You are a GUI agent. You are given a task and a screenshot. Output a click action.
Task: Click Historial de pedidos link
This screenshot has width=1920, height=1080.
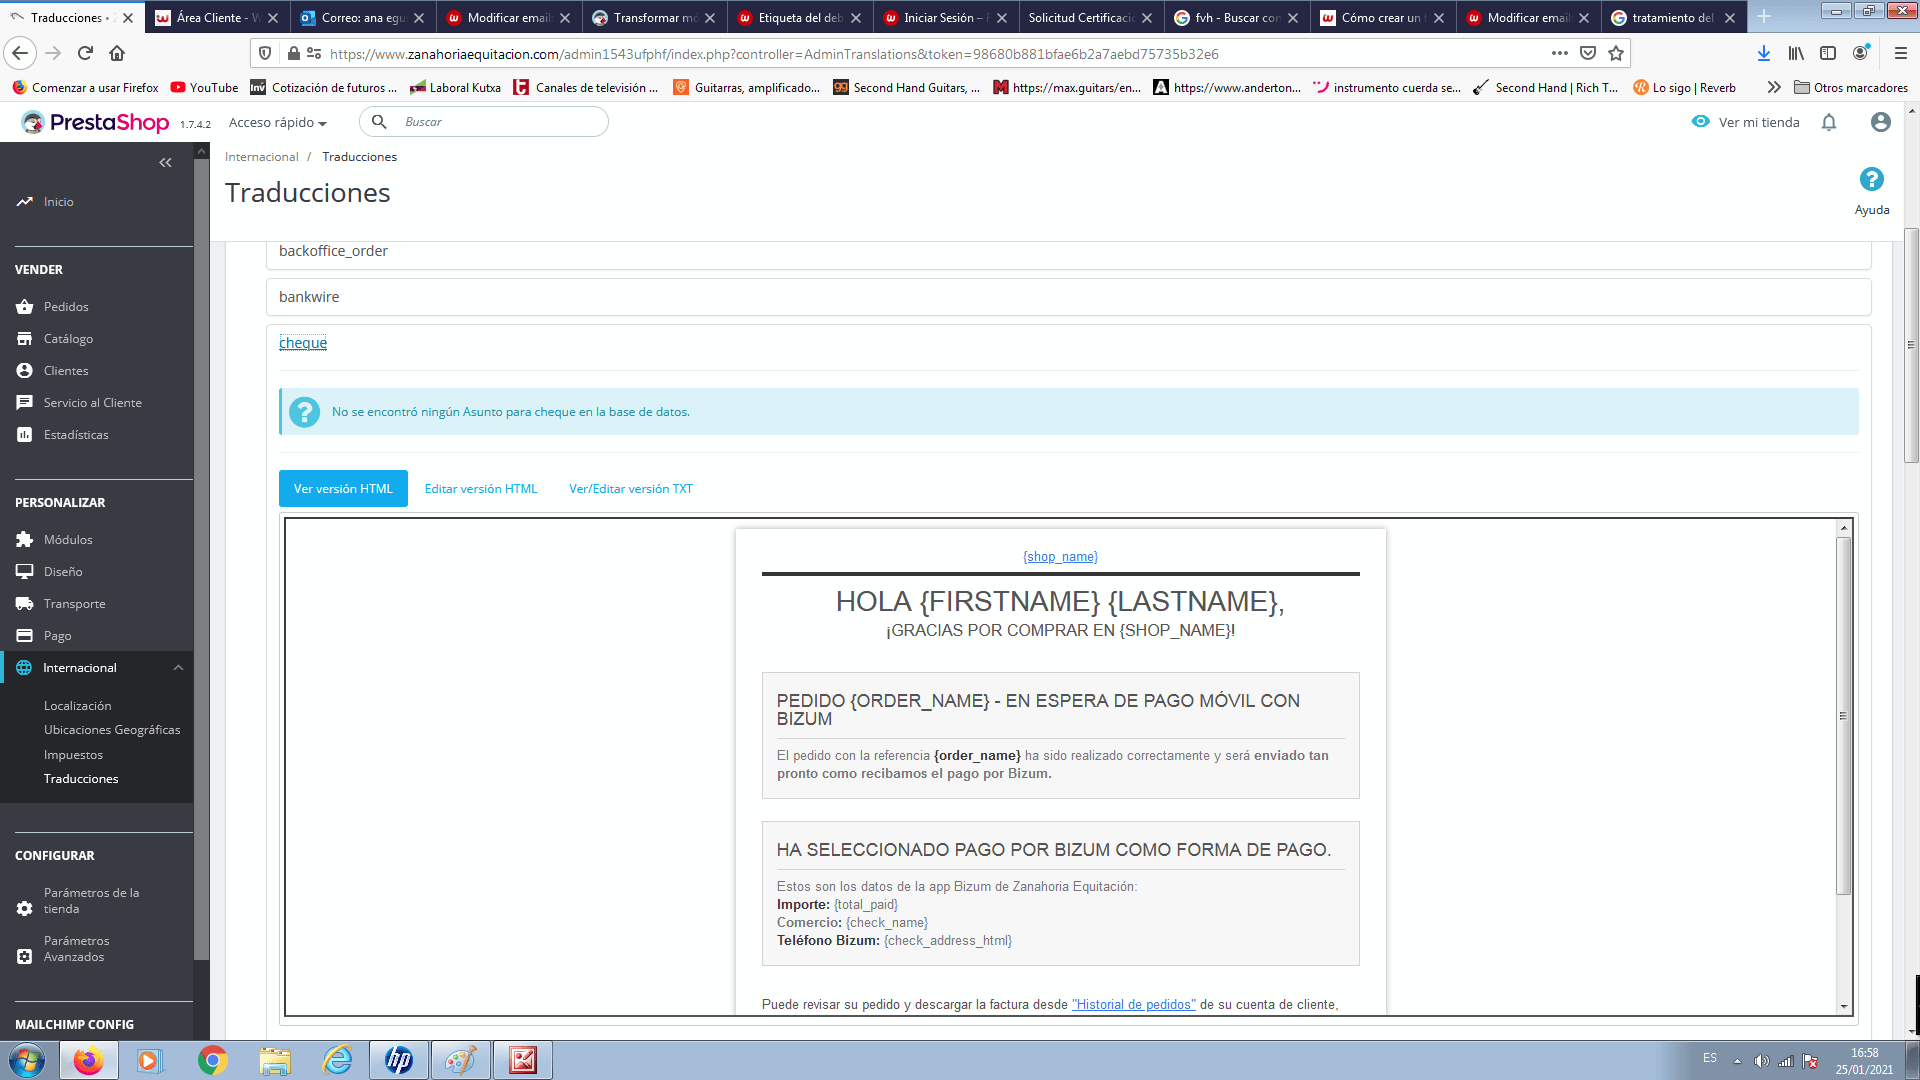point(1134,1005)
